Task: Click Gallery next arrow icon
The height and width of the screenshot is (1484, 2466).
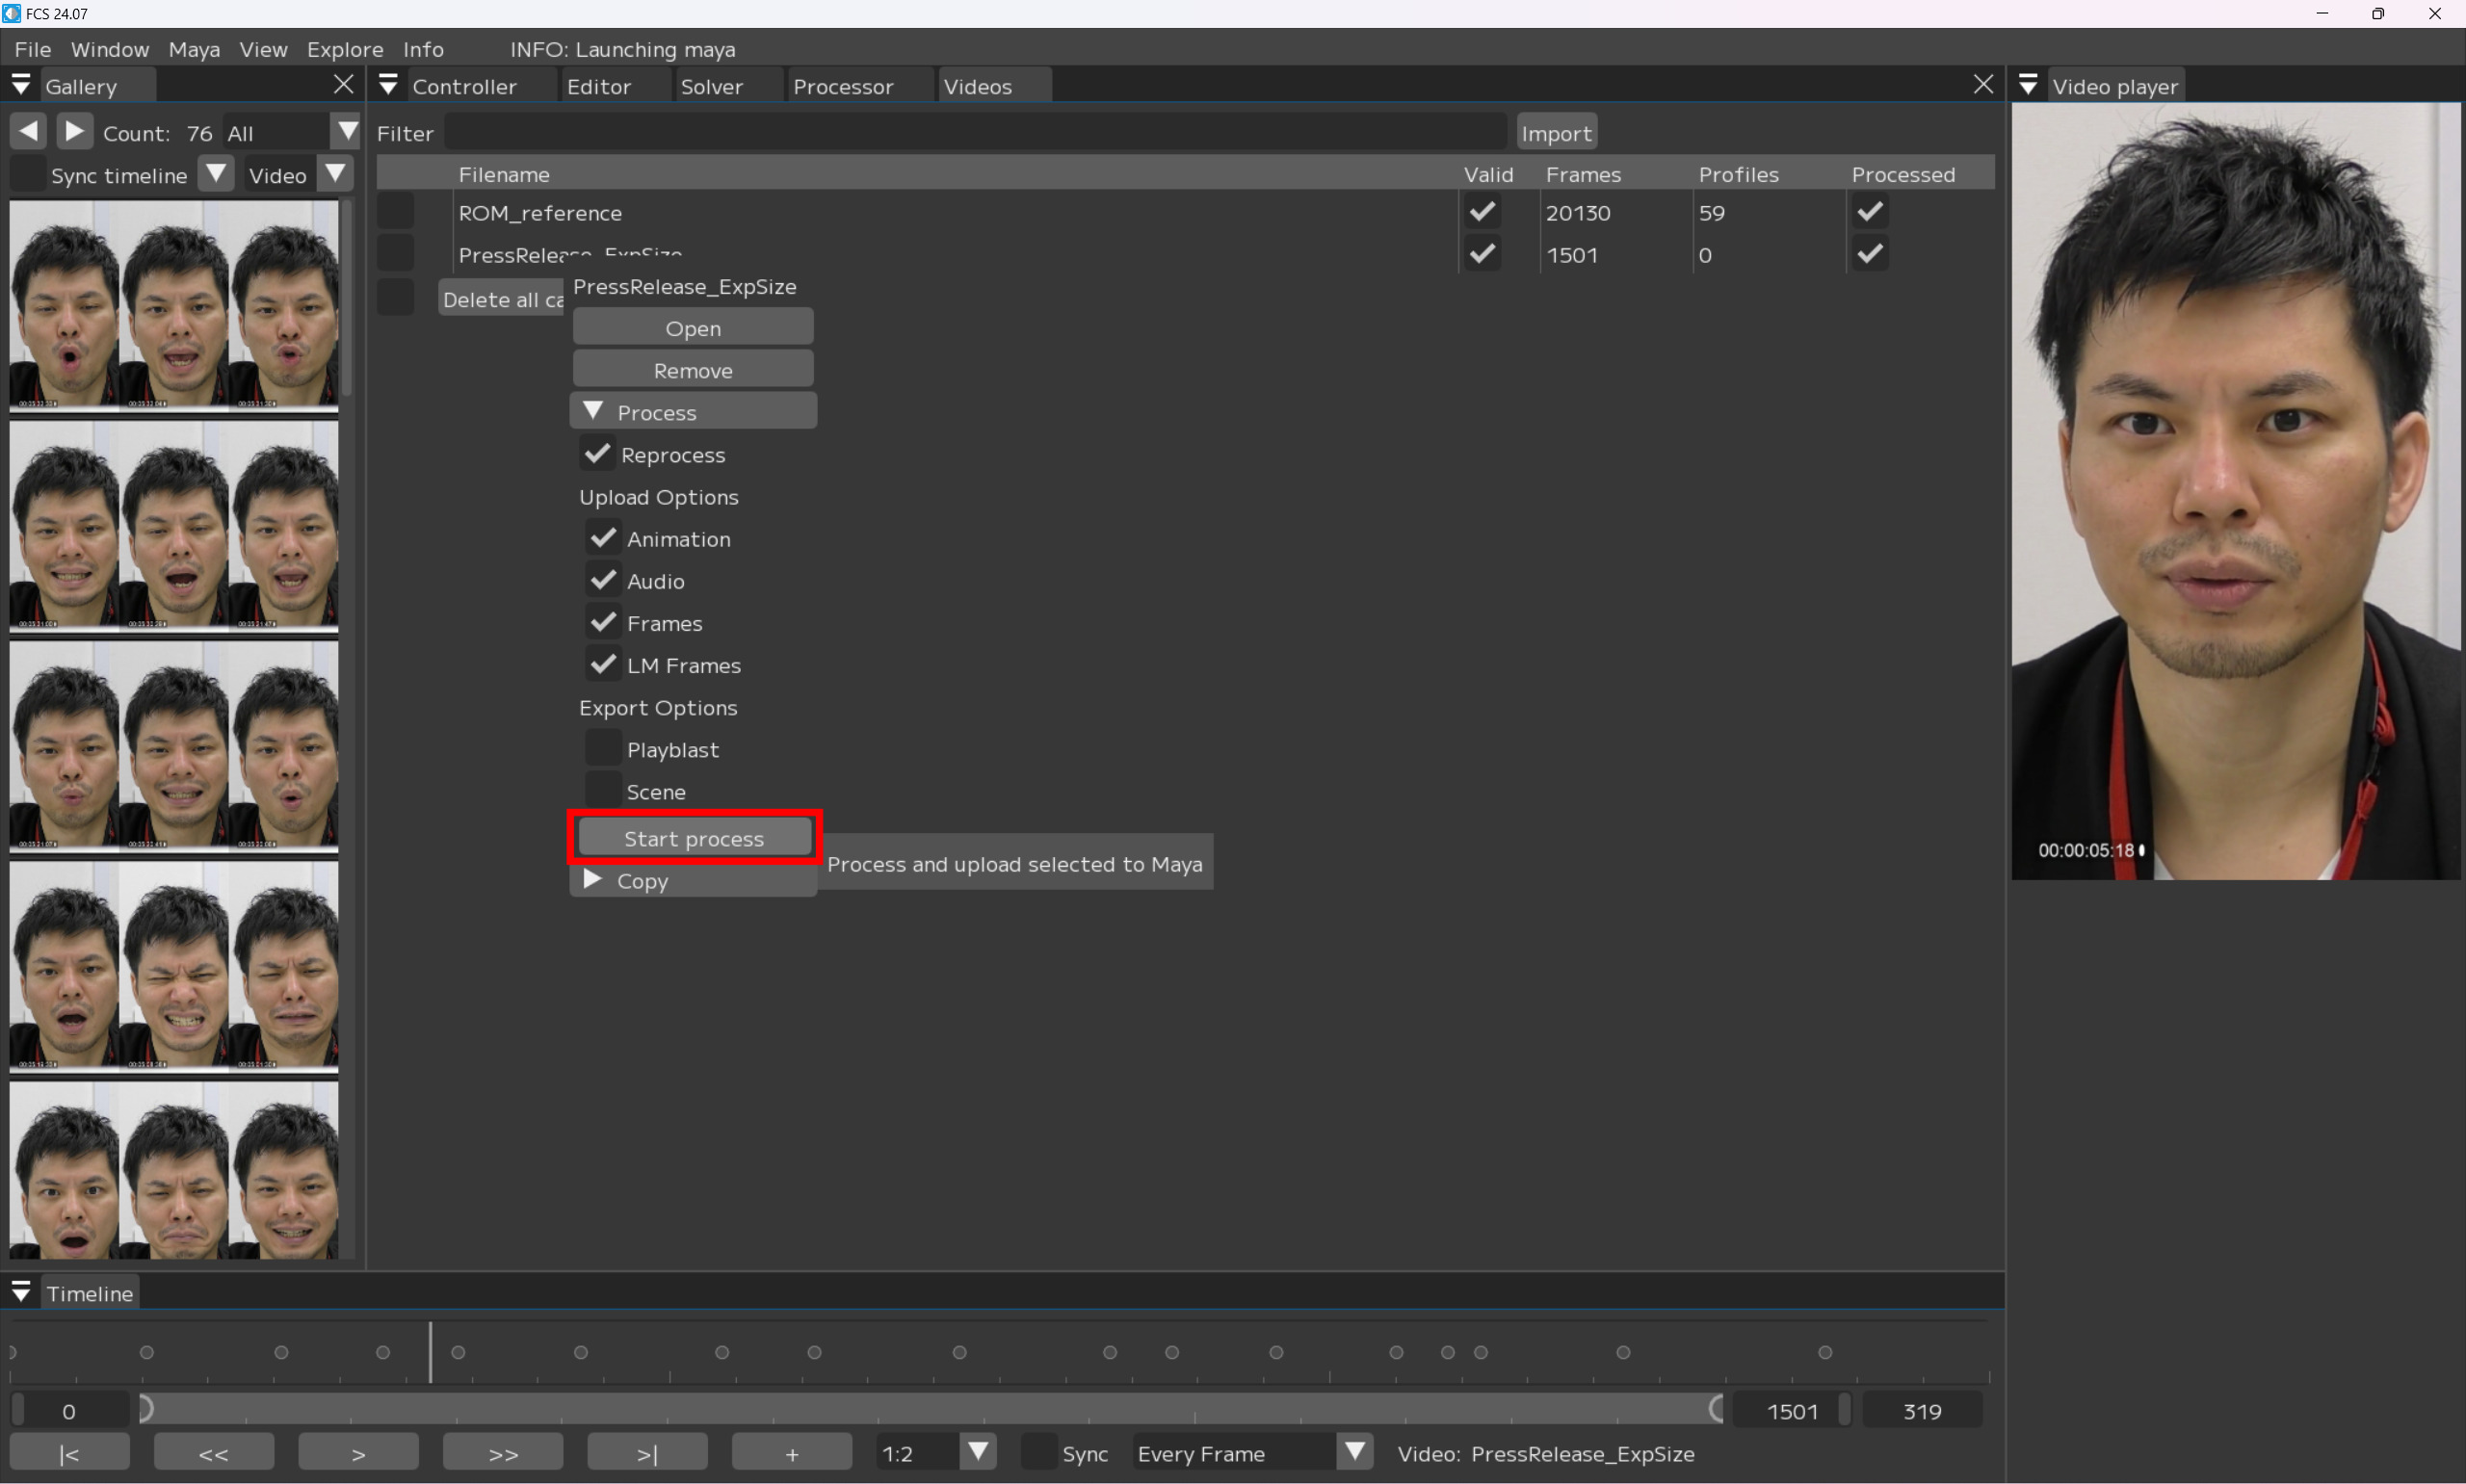Action: (x=74, y=131)
